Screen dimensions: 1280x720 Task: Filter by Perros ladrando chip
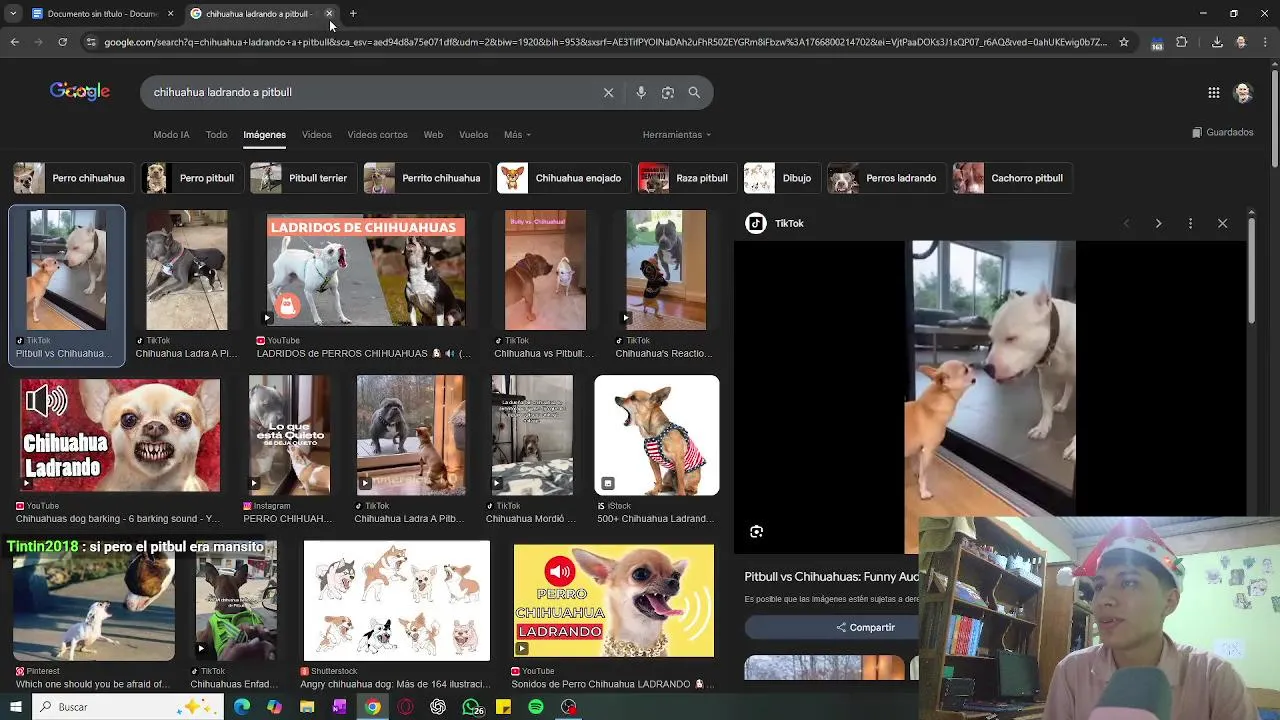click(x=885, y=178)
